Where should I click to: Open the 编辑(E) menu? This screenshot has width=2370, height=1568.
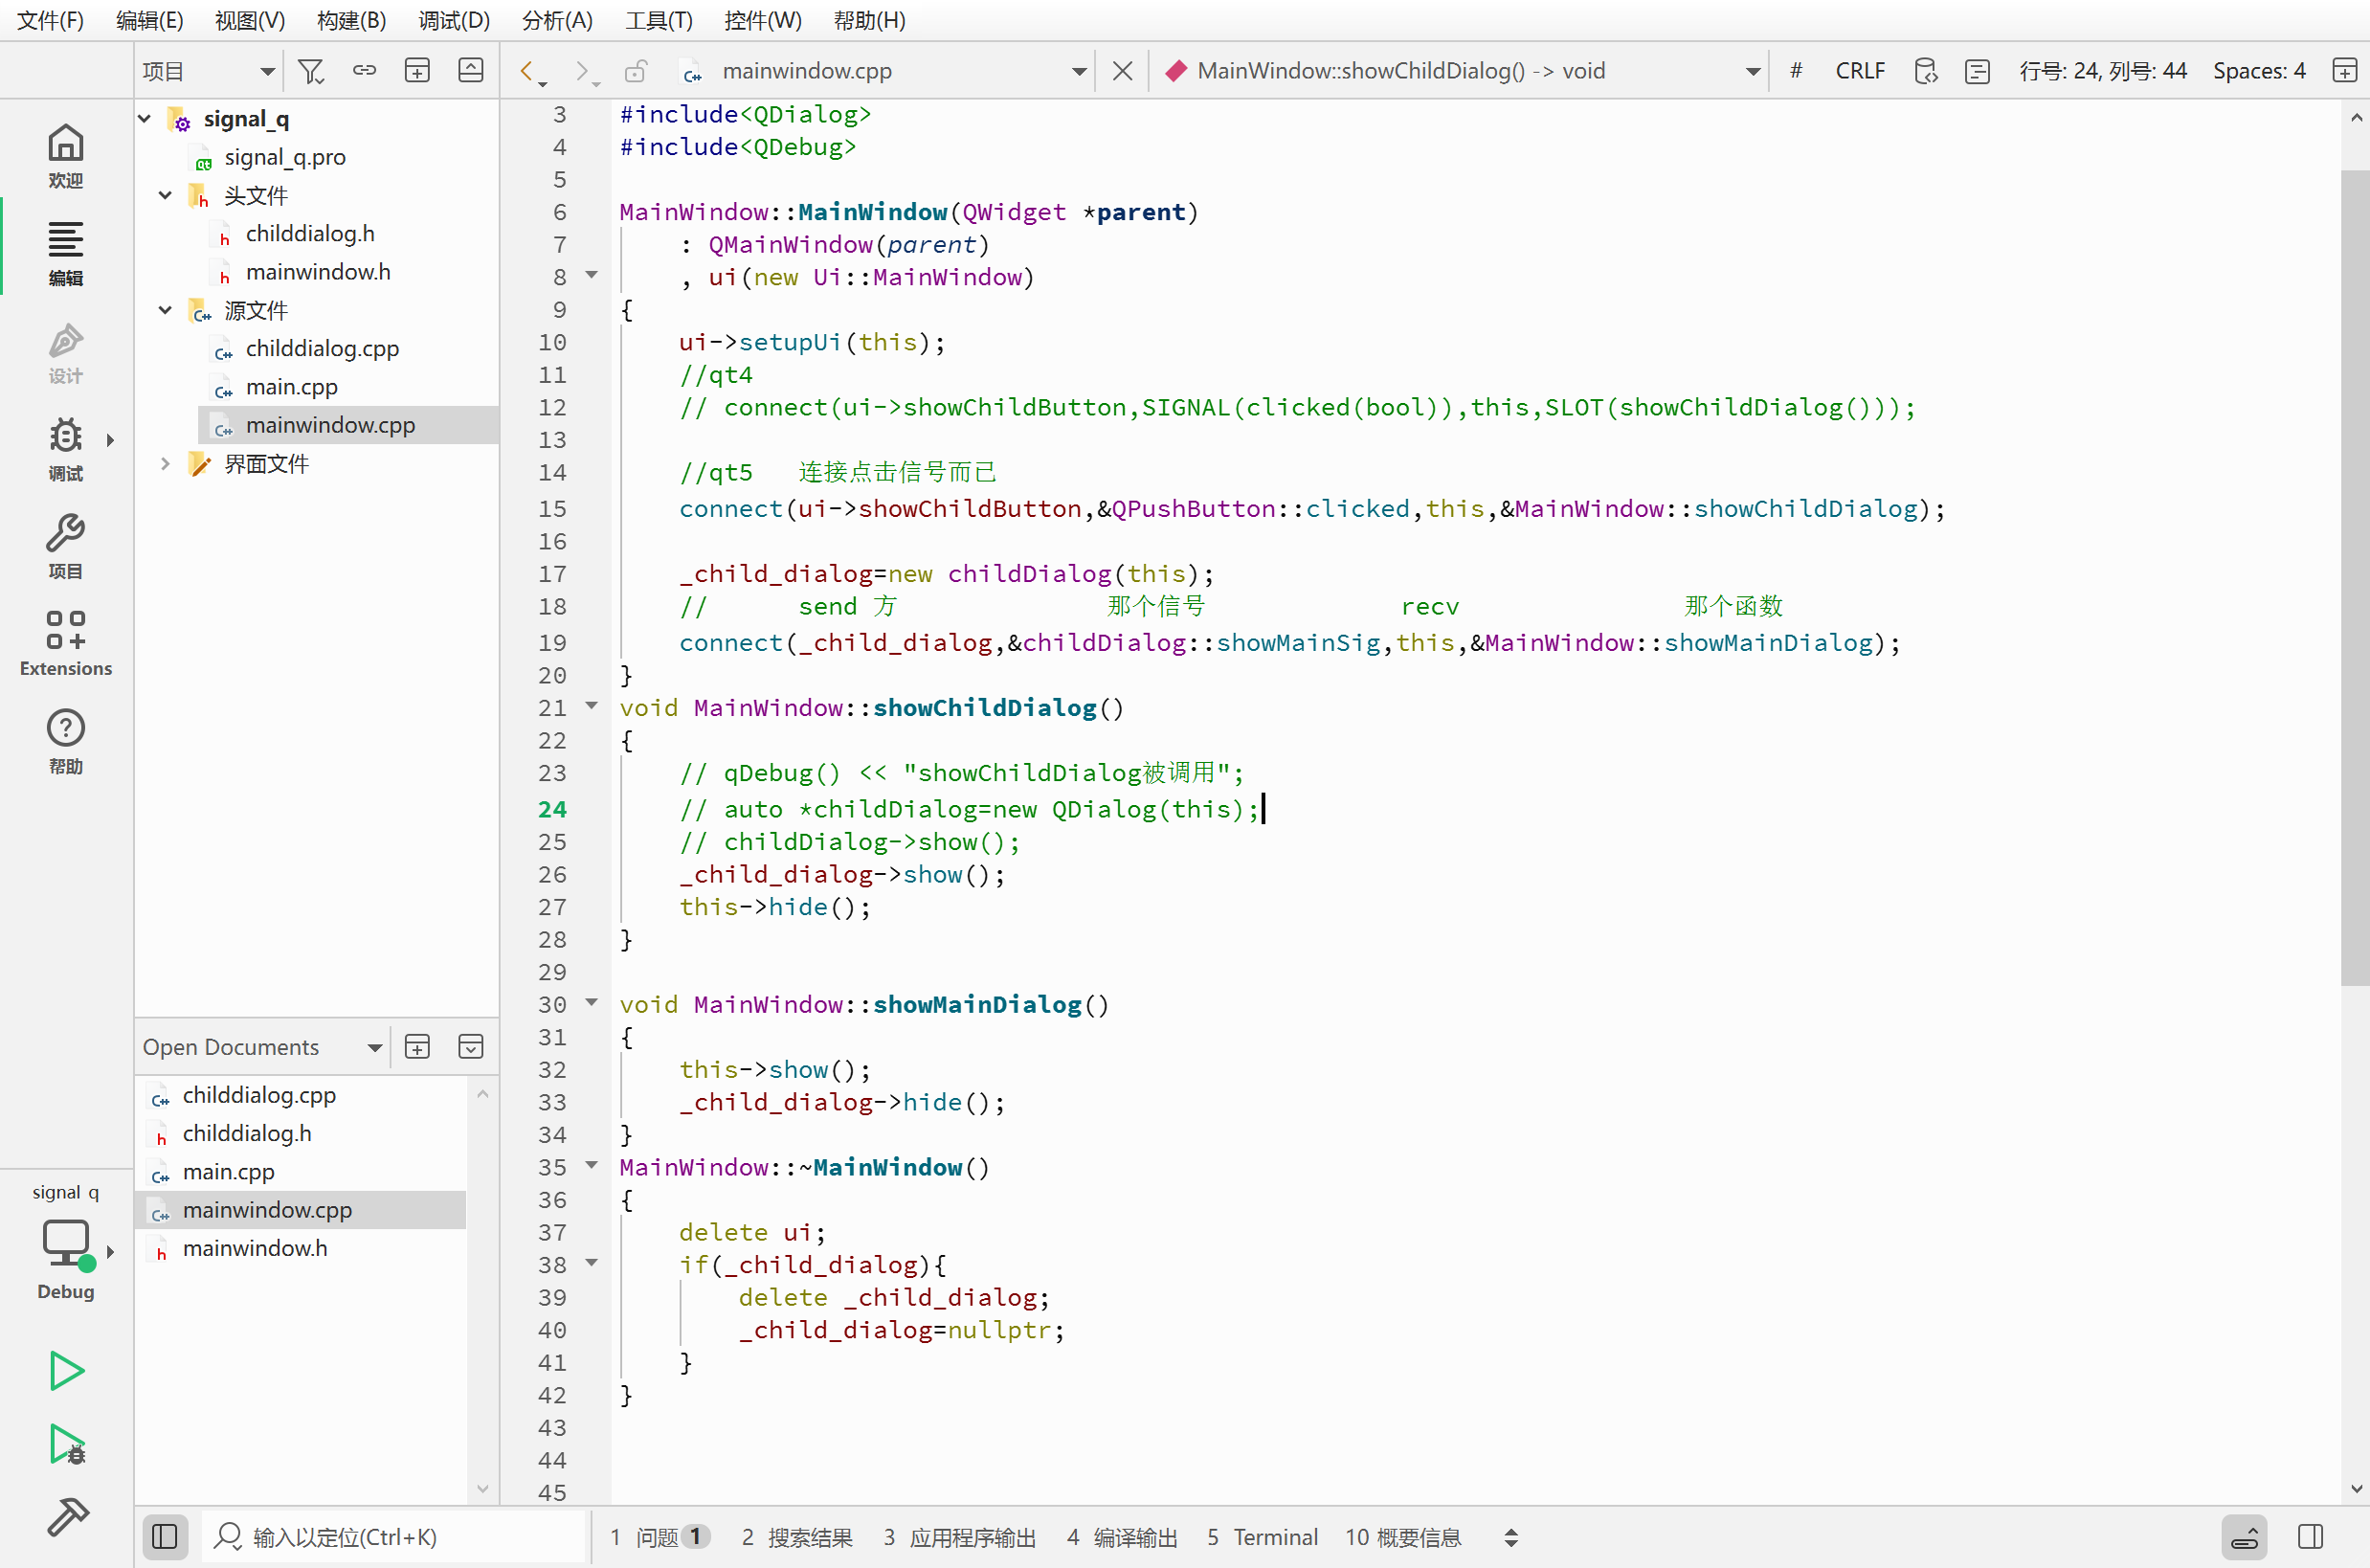149,20
